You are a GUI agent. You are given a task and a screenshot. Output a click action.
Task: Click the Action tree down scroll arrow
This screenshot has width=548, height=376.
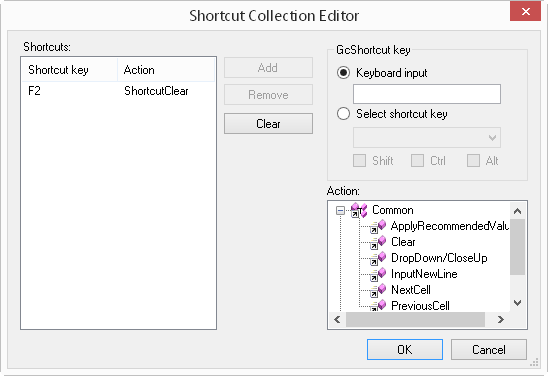click(x=518, y=303)
